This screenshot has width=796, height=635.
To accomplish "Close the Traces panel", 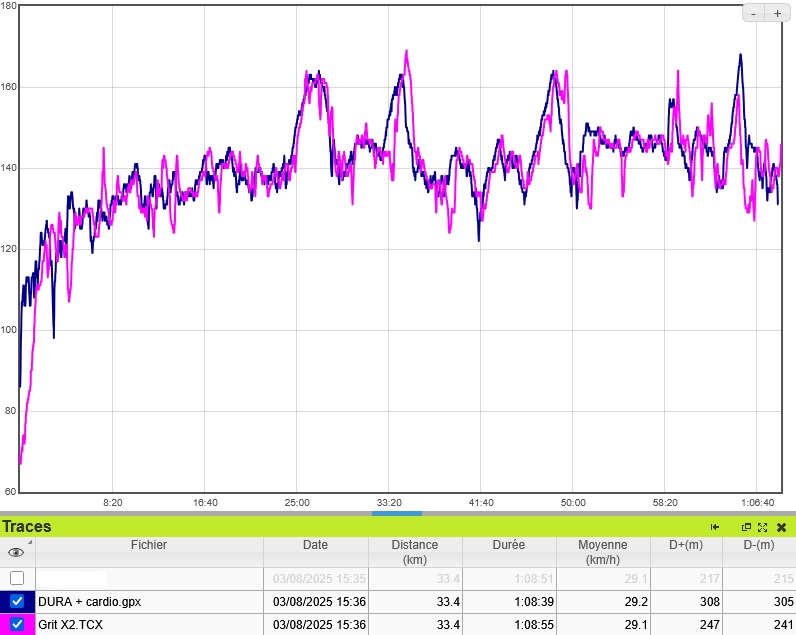I will (781, 527).
